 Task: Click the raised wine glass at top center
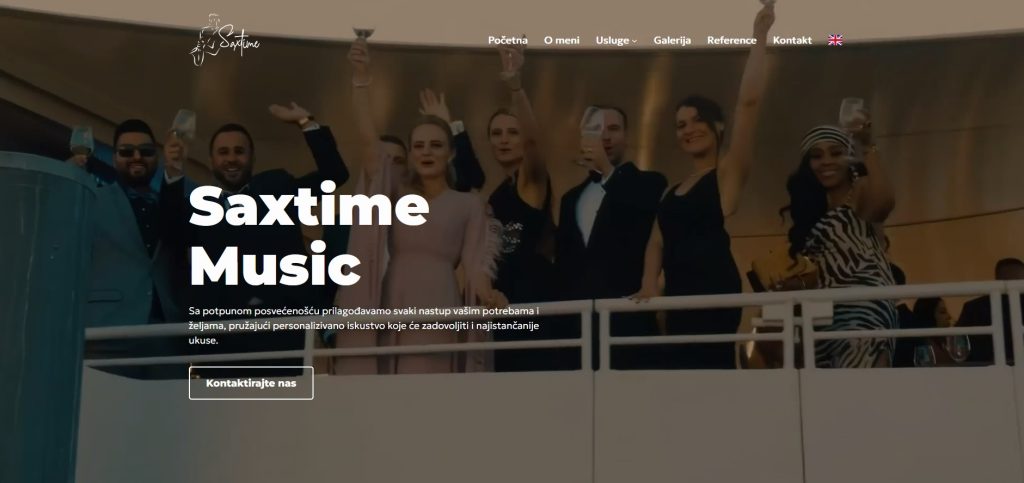pyautogui.click(x=364, y=33)
